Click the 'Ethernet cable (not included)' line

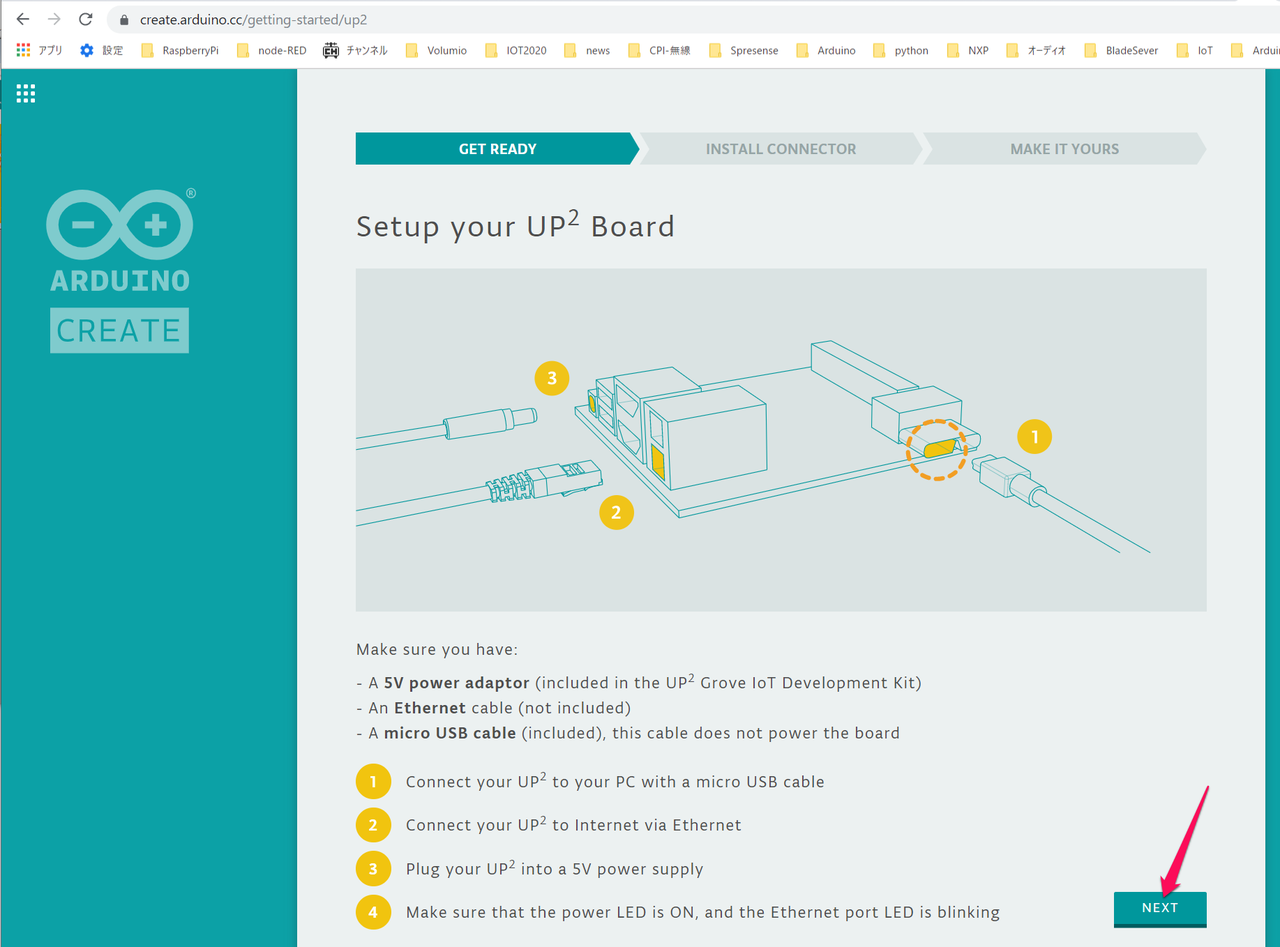click(494, 708)
